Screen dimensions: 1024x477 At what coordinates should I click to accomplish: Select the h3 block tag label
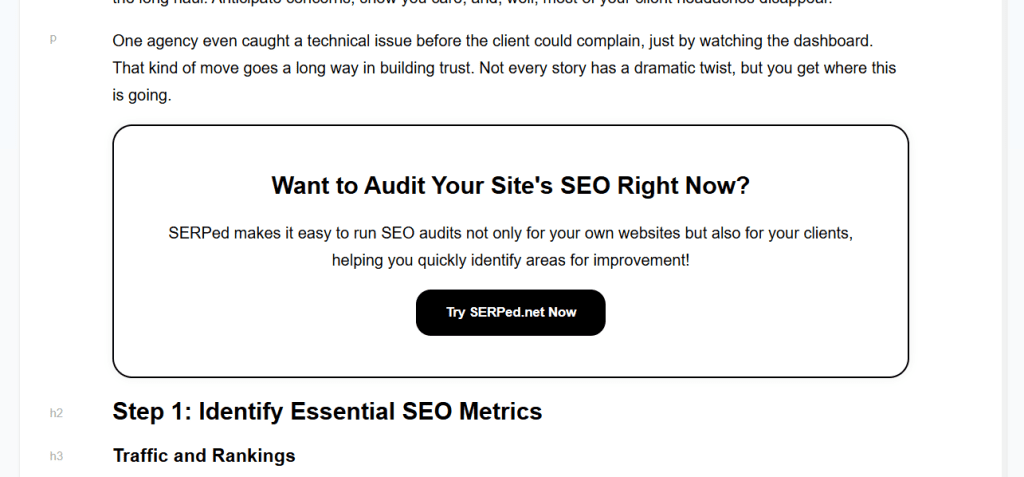[x=56, y=457]
